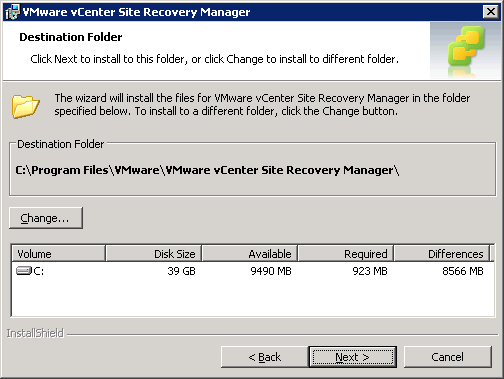Go to previous step with Back
Image resolution: width=504 pixels, height=379 pixels.
click(x=265, y=357)
